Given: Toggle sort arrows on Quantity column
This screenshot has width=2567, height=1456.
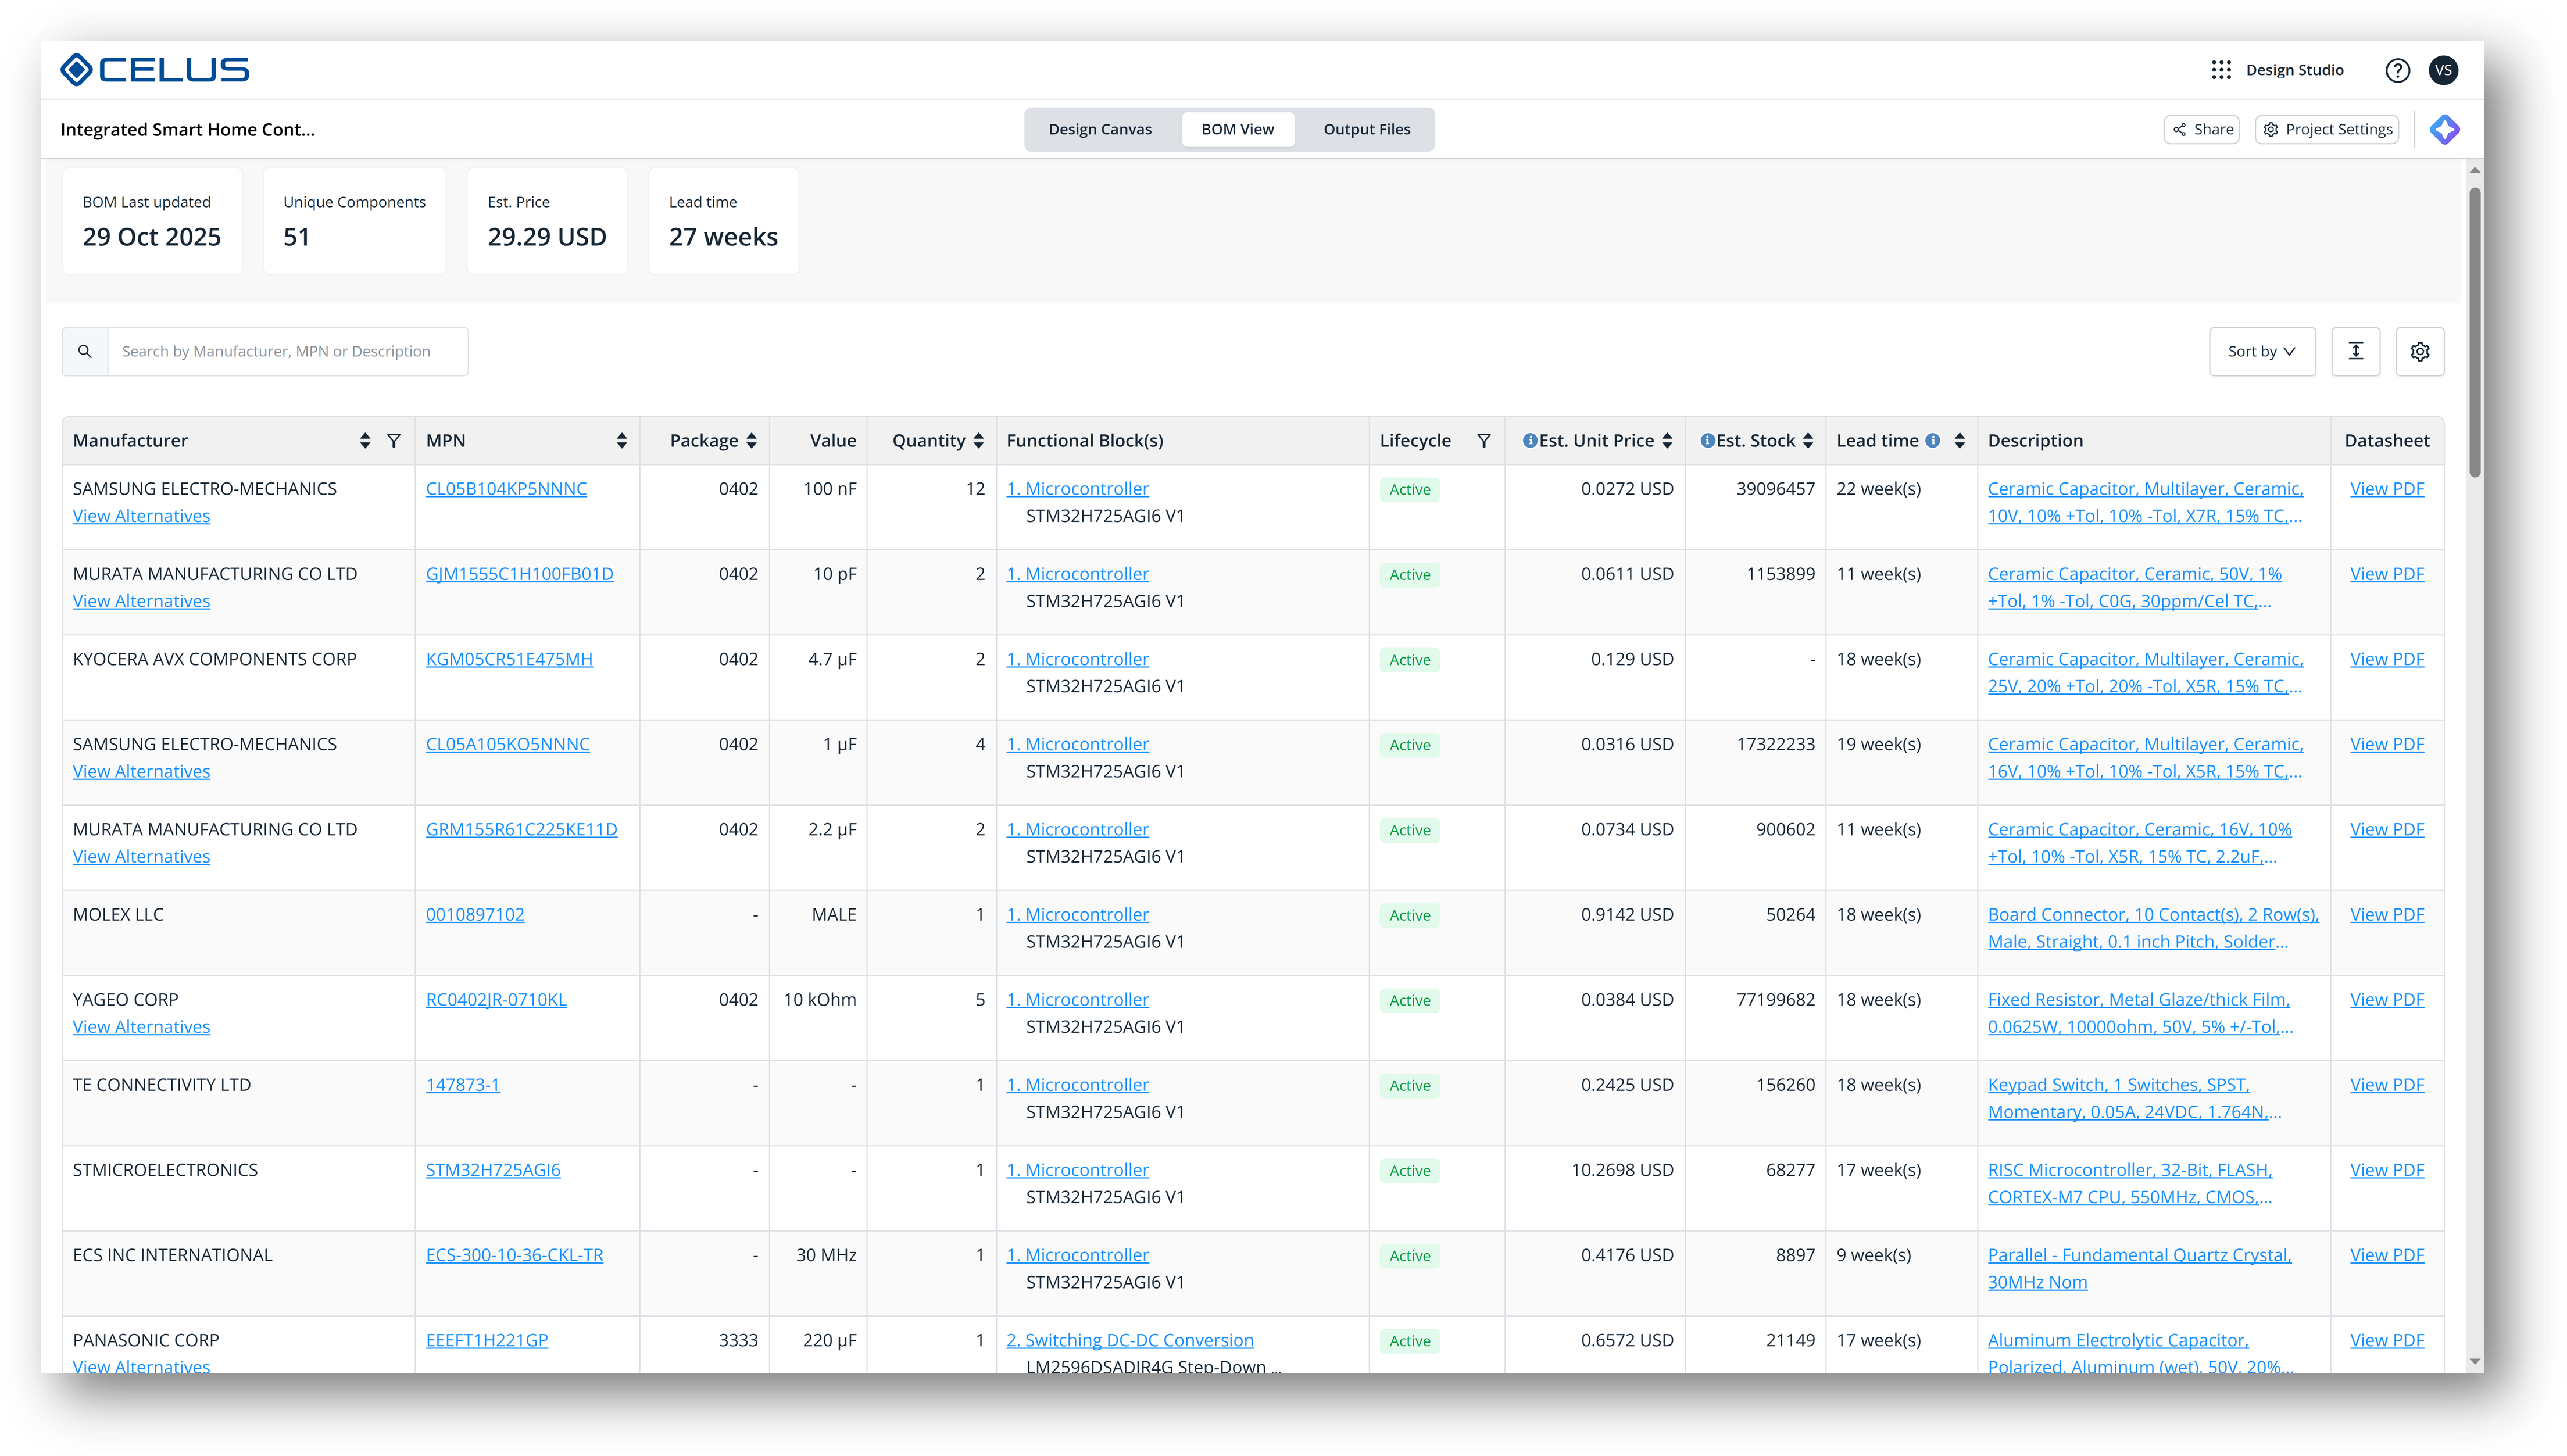Looking at the screenshot, I should pyautogui.click(x=978, y=441).
